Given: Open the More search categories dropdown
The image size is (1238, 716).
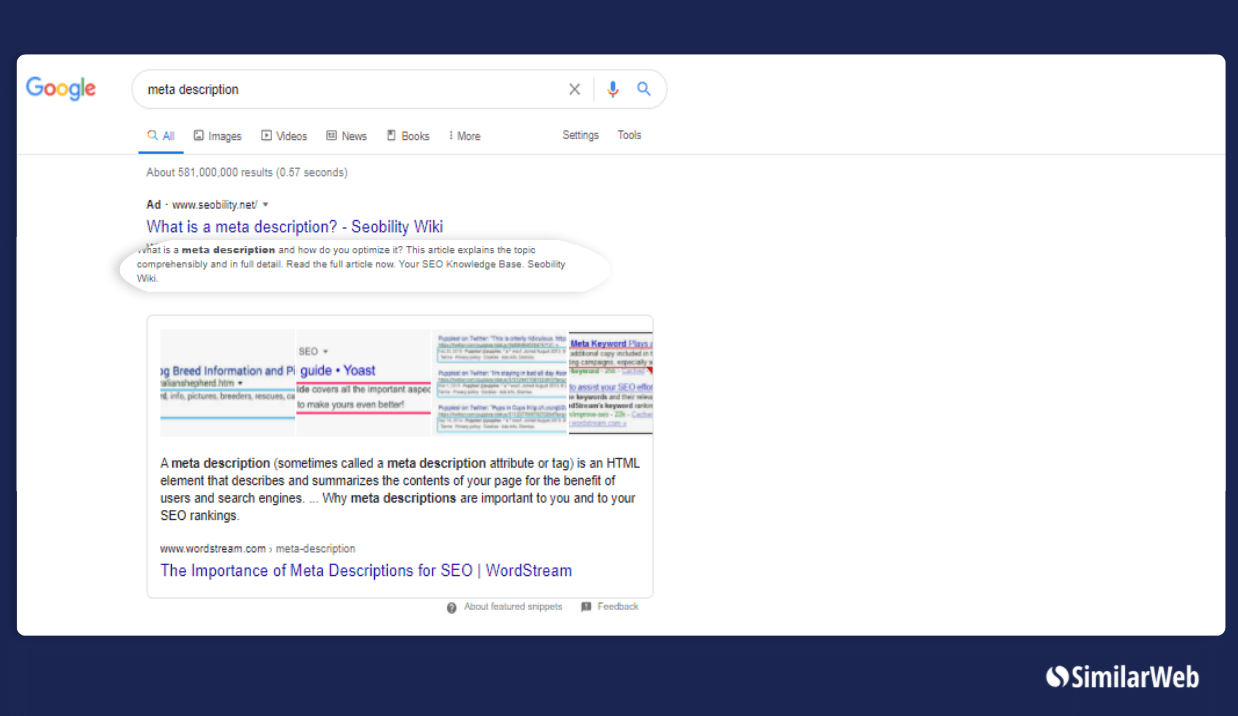Looking at the screenshot, I should point(466,136).
